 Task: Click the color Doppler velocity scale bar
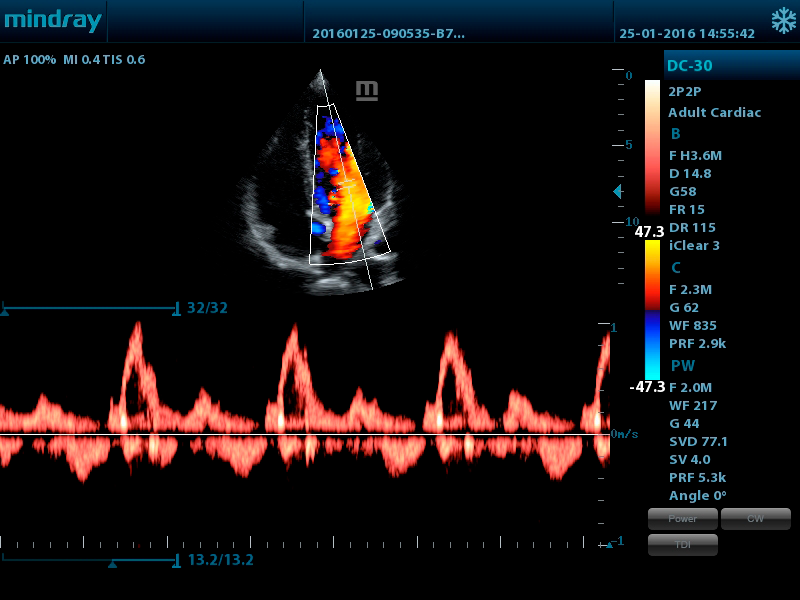652,310
